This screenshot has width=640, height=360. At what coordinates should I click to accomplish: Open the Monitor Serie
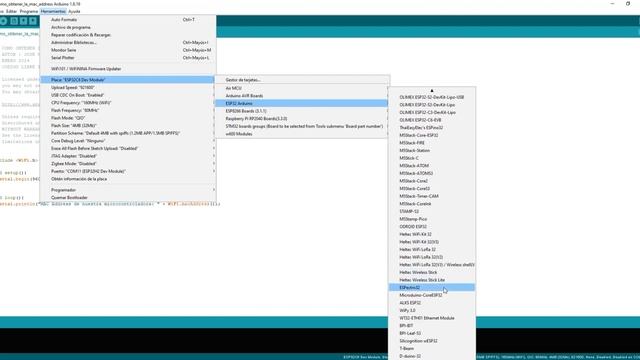click(127, 50)
